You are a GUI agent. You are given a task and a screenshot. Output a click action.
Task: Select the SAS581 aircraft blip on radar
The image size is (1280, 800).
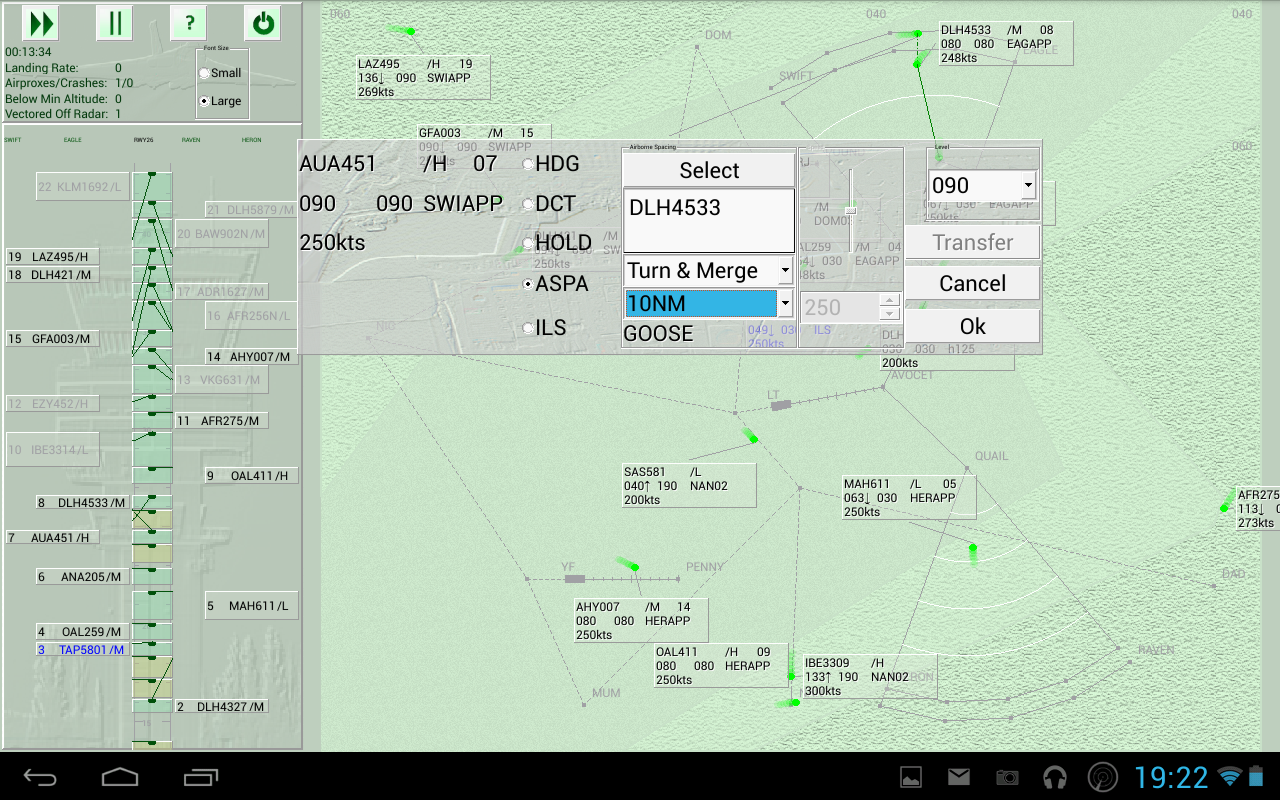click(752, 438)
